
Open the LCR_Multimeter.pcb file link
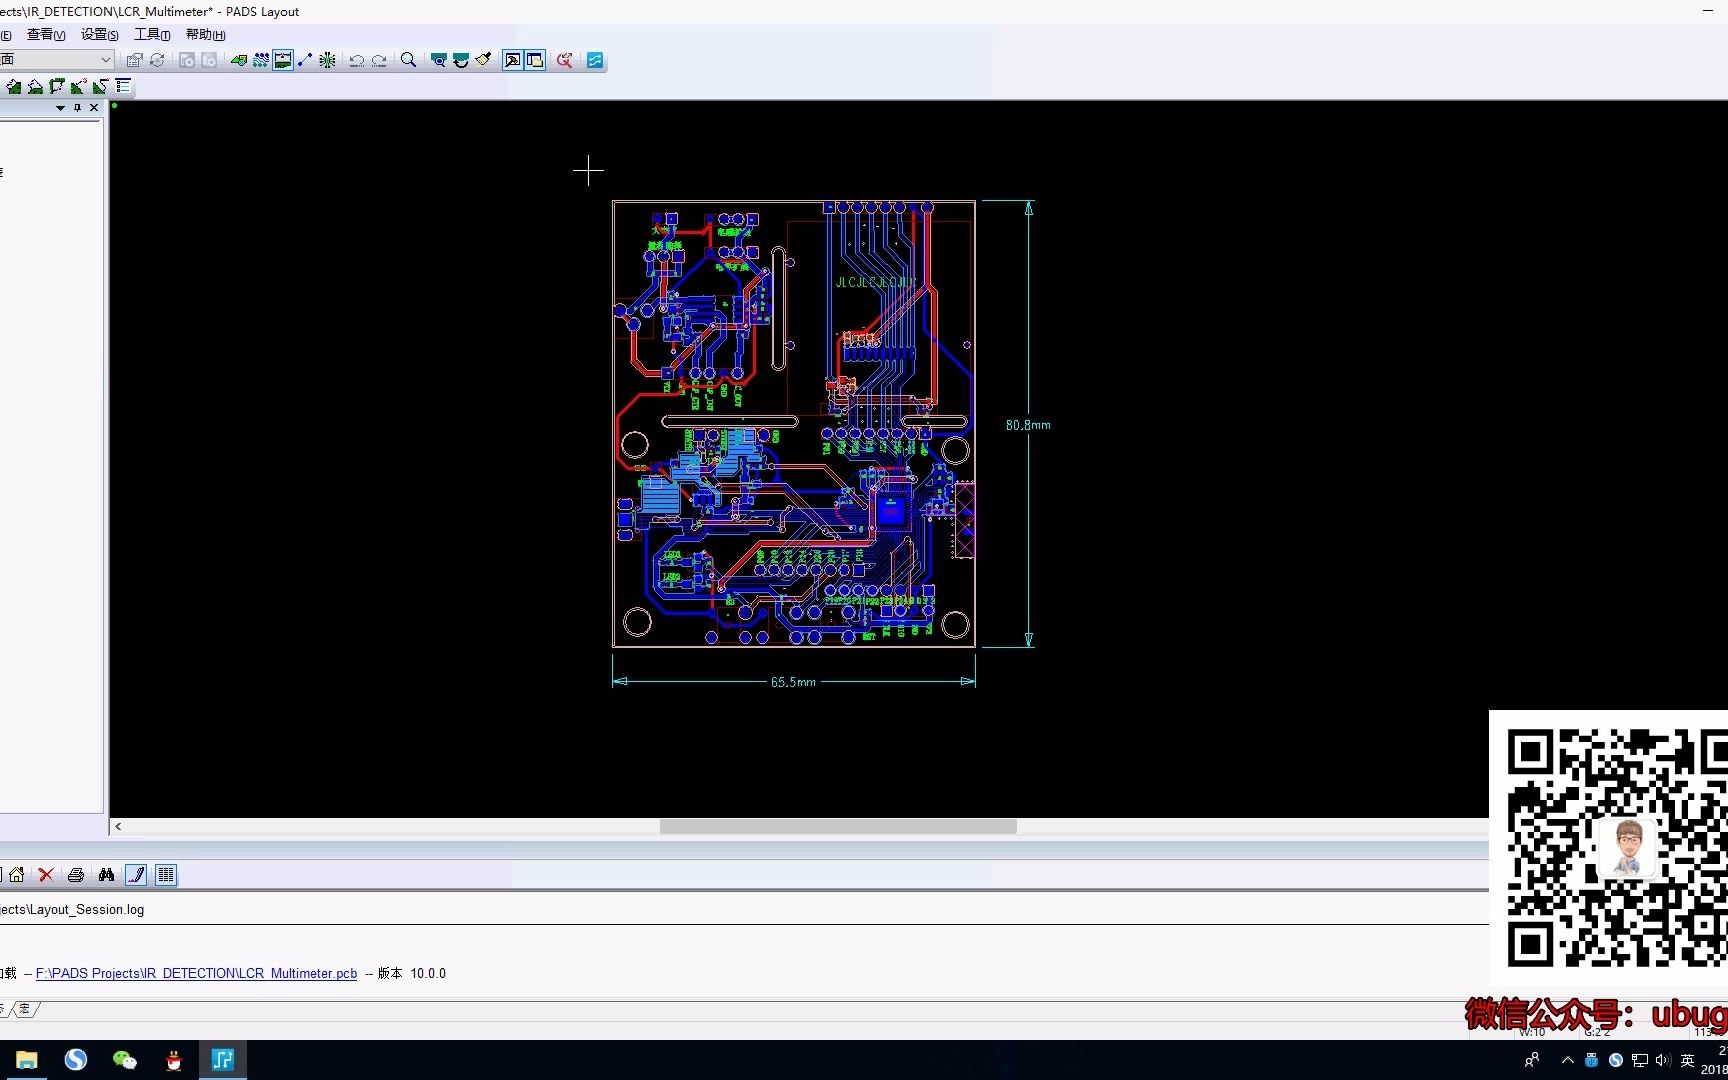pyautogui.click(x=196, y=973)
